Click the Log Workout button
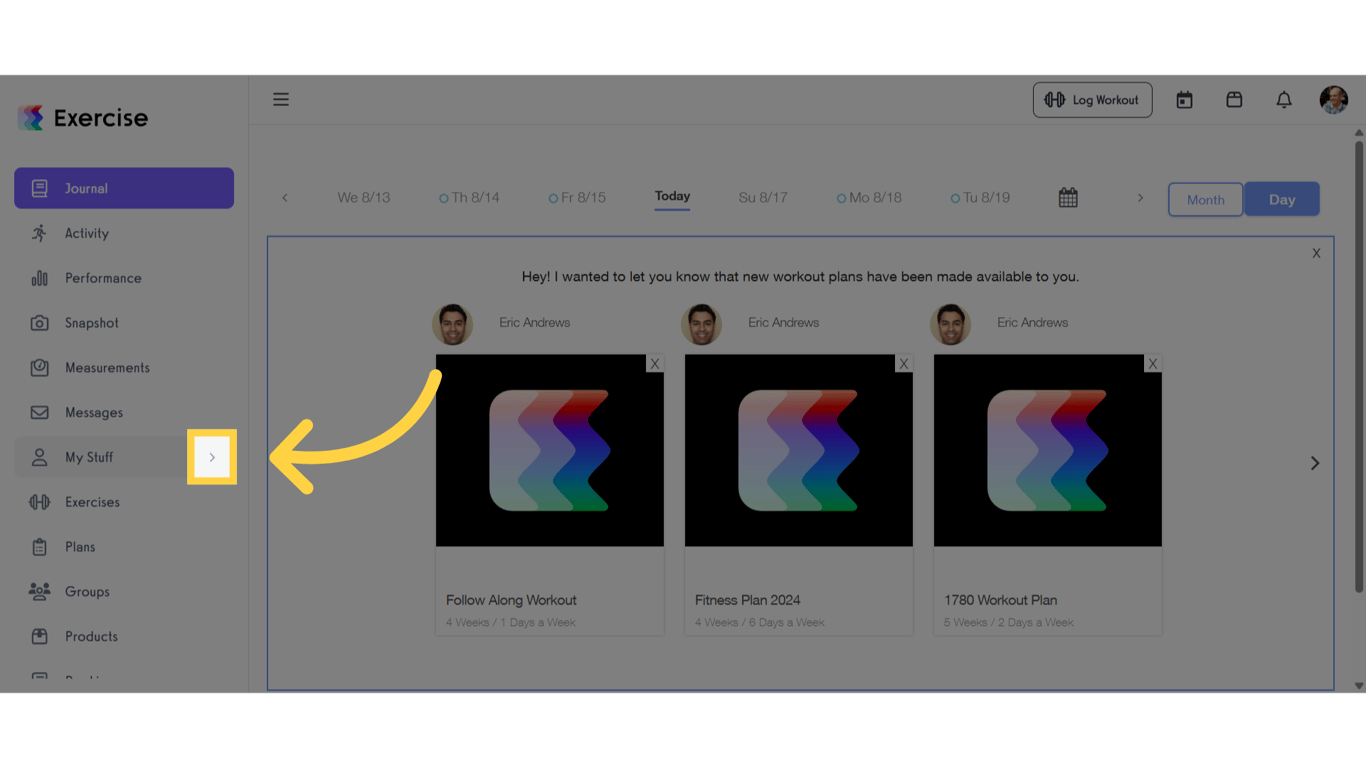1366x768 pixels. [x=1092, y=99]
